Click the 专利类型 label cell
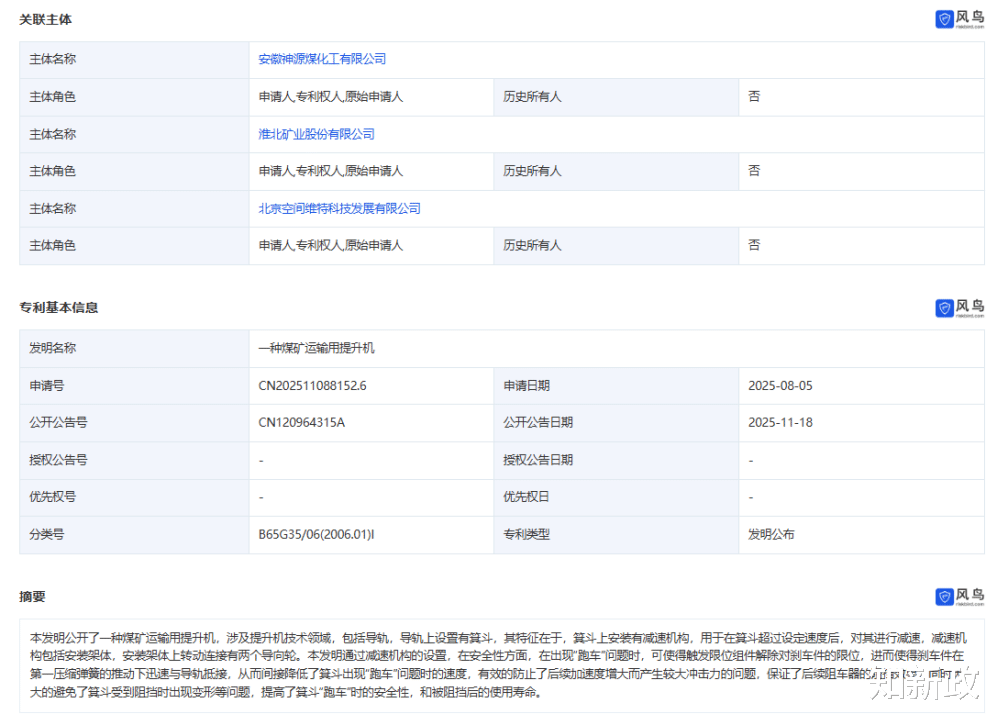The height and width of the screenshot is (725, 998). (616, 535)
